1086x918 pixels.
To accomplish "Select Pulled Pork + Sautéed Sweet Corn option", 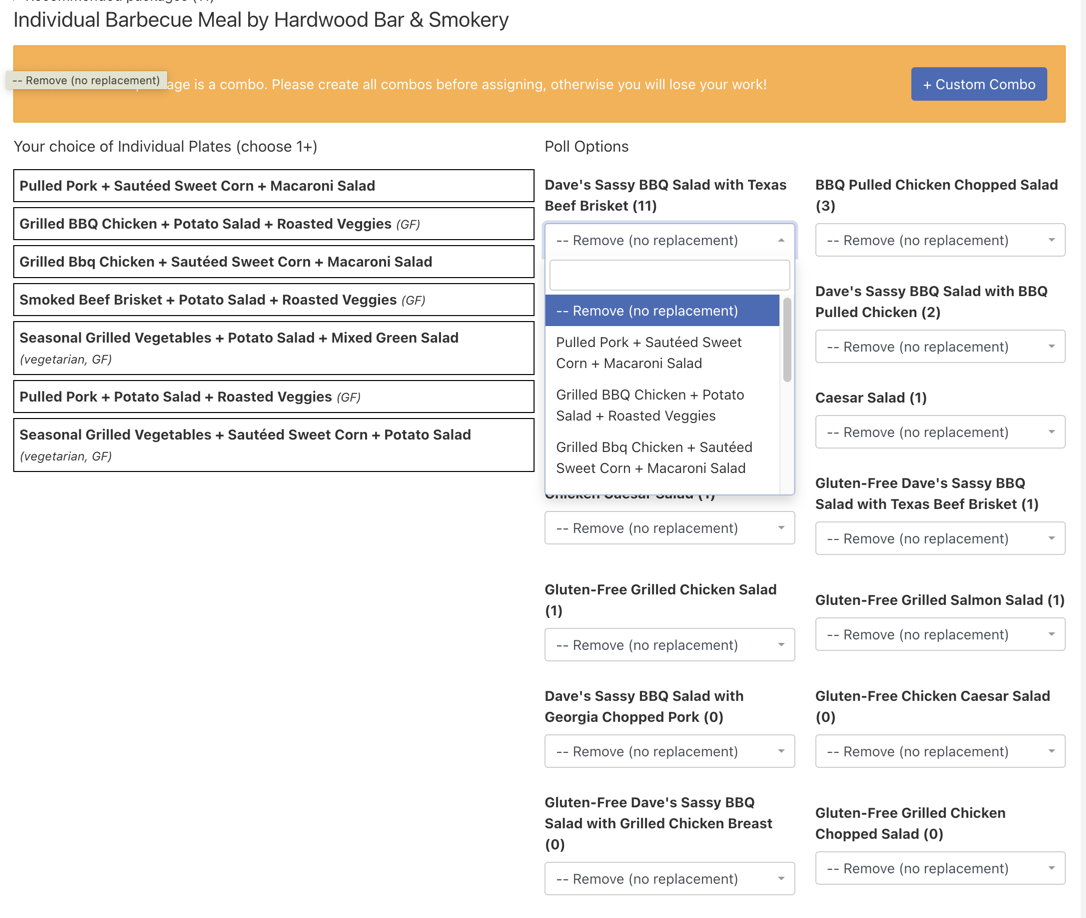I will coord(662,352).
